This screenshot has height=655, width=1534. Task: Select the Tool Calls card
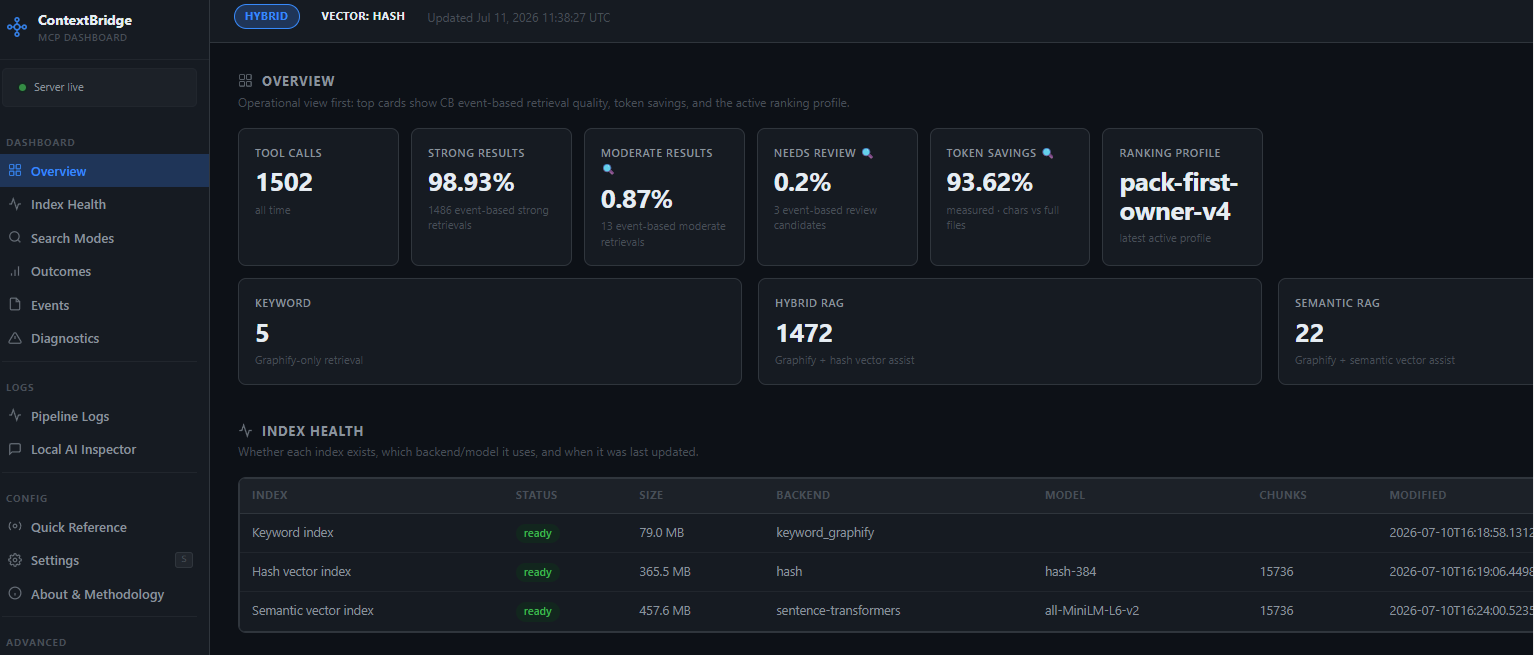318,197
